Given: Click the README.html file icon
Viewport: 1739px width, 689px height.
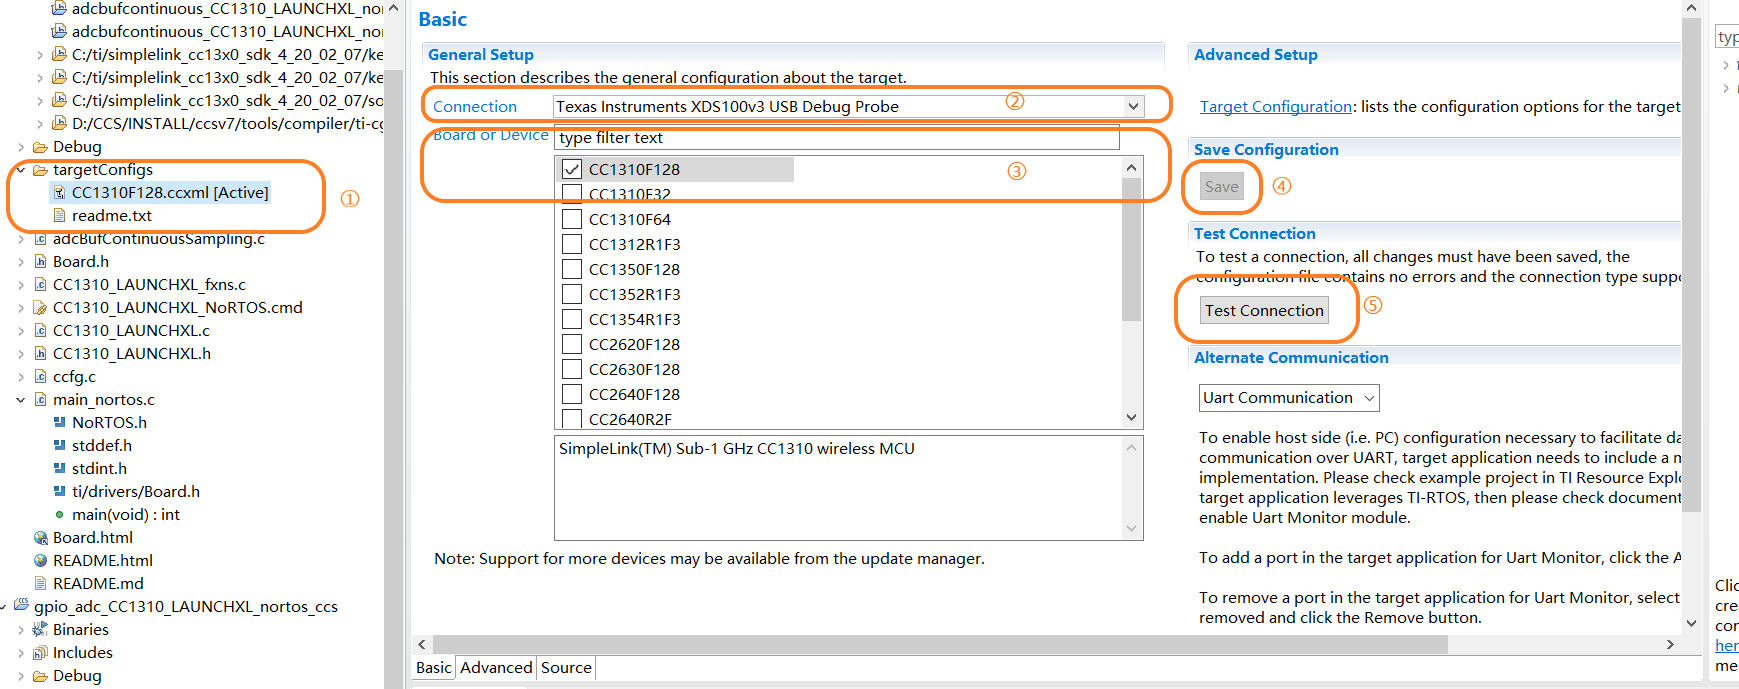Looking at the screenshot, I should 40,561.
